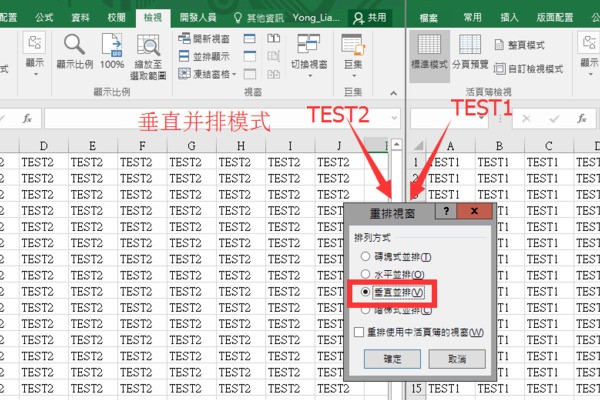The height and width of the screenshot is (400, 600).
Task: Open the 巨集 macros dropdown
Action: (351, 65)
